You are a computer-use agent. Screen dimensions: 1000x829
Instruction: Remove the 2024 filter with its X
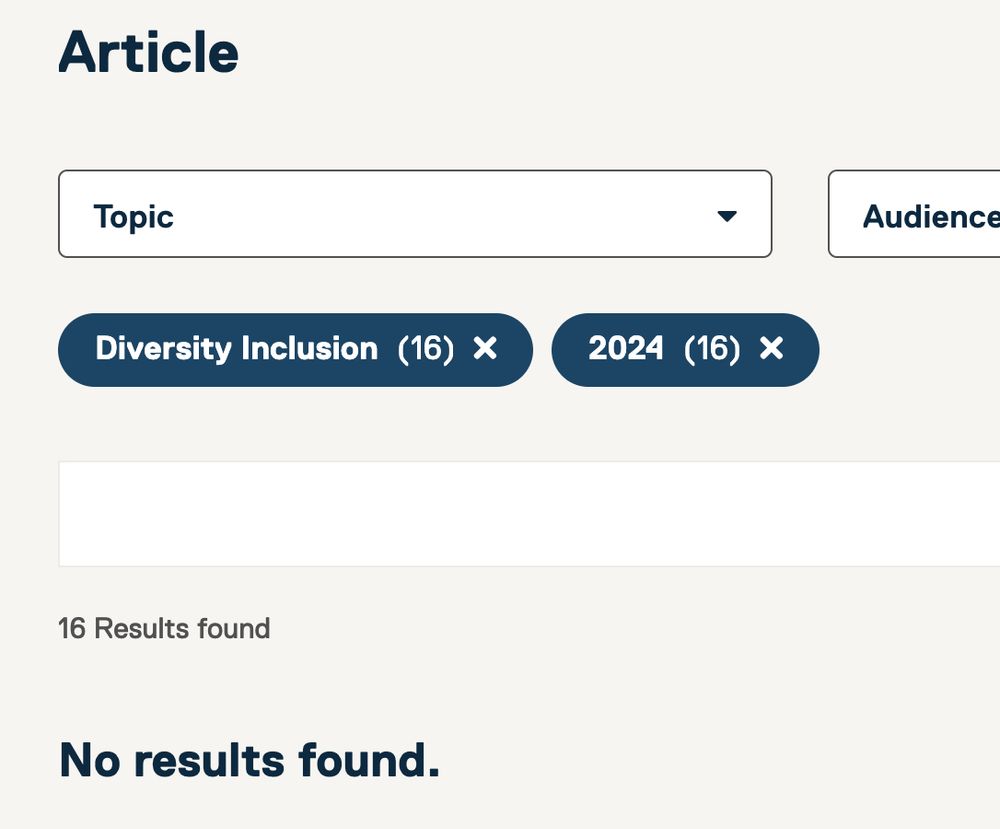click(771, 348)
